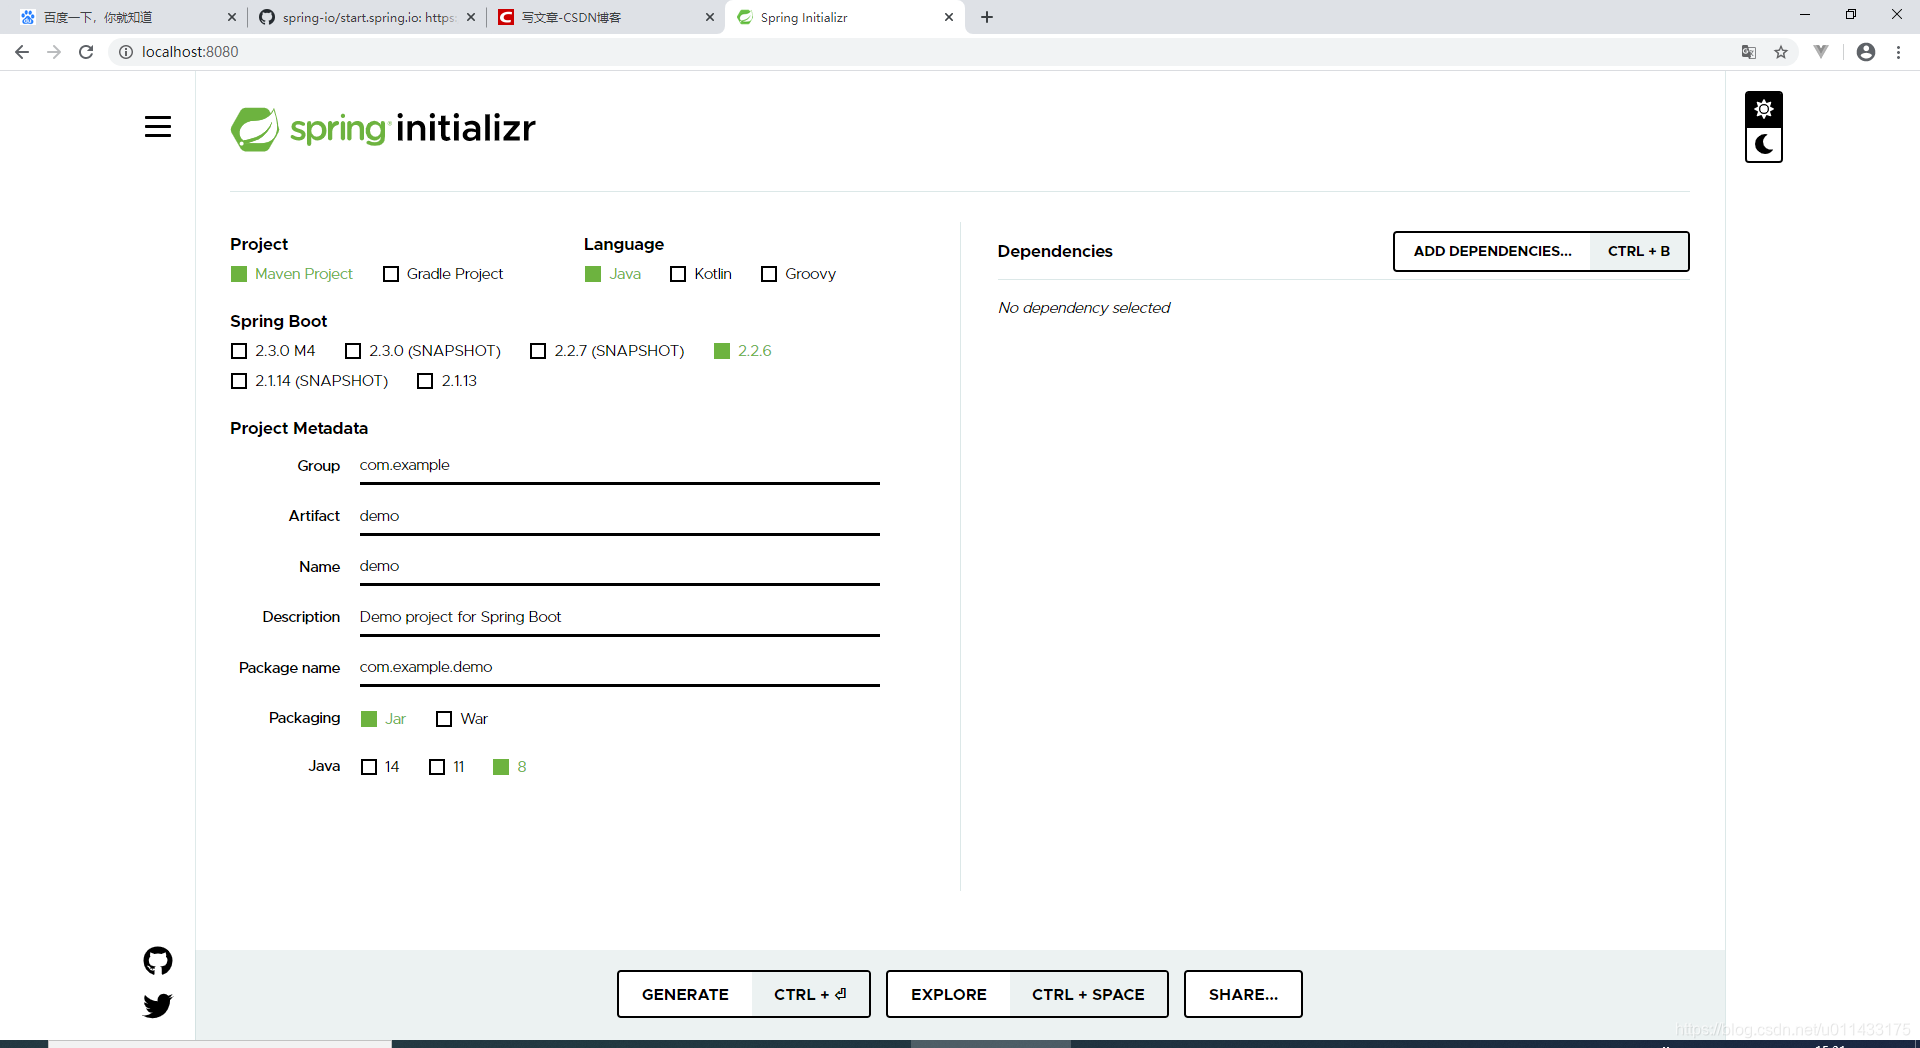Select Spring Boot 2.3.0 M4
The width and height of the screenshot is (1920, 1048).
pos(273,351)
